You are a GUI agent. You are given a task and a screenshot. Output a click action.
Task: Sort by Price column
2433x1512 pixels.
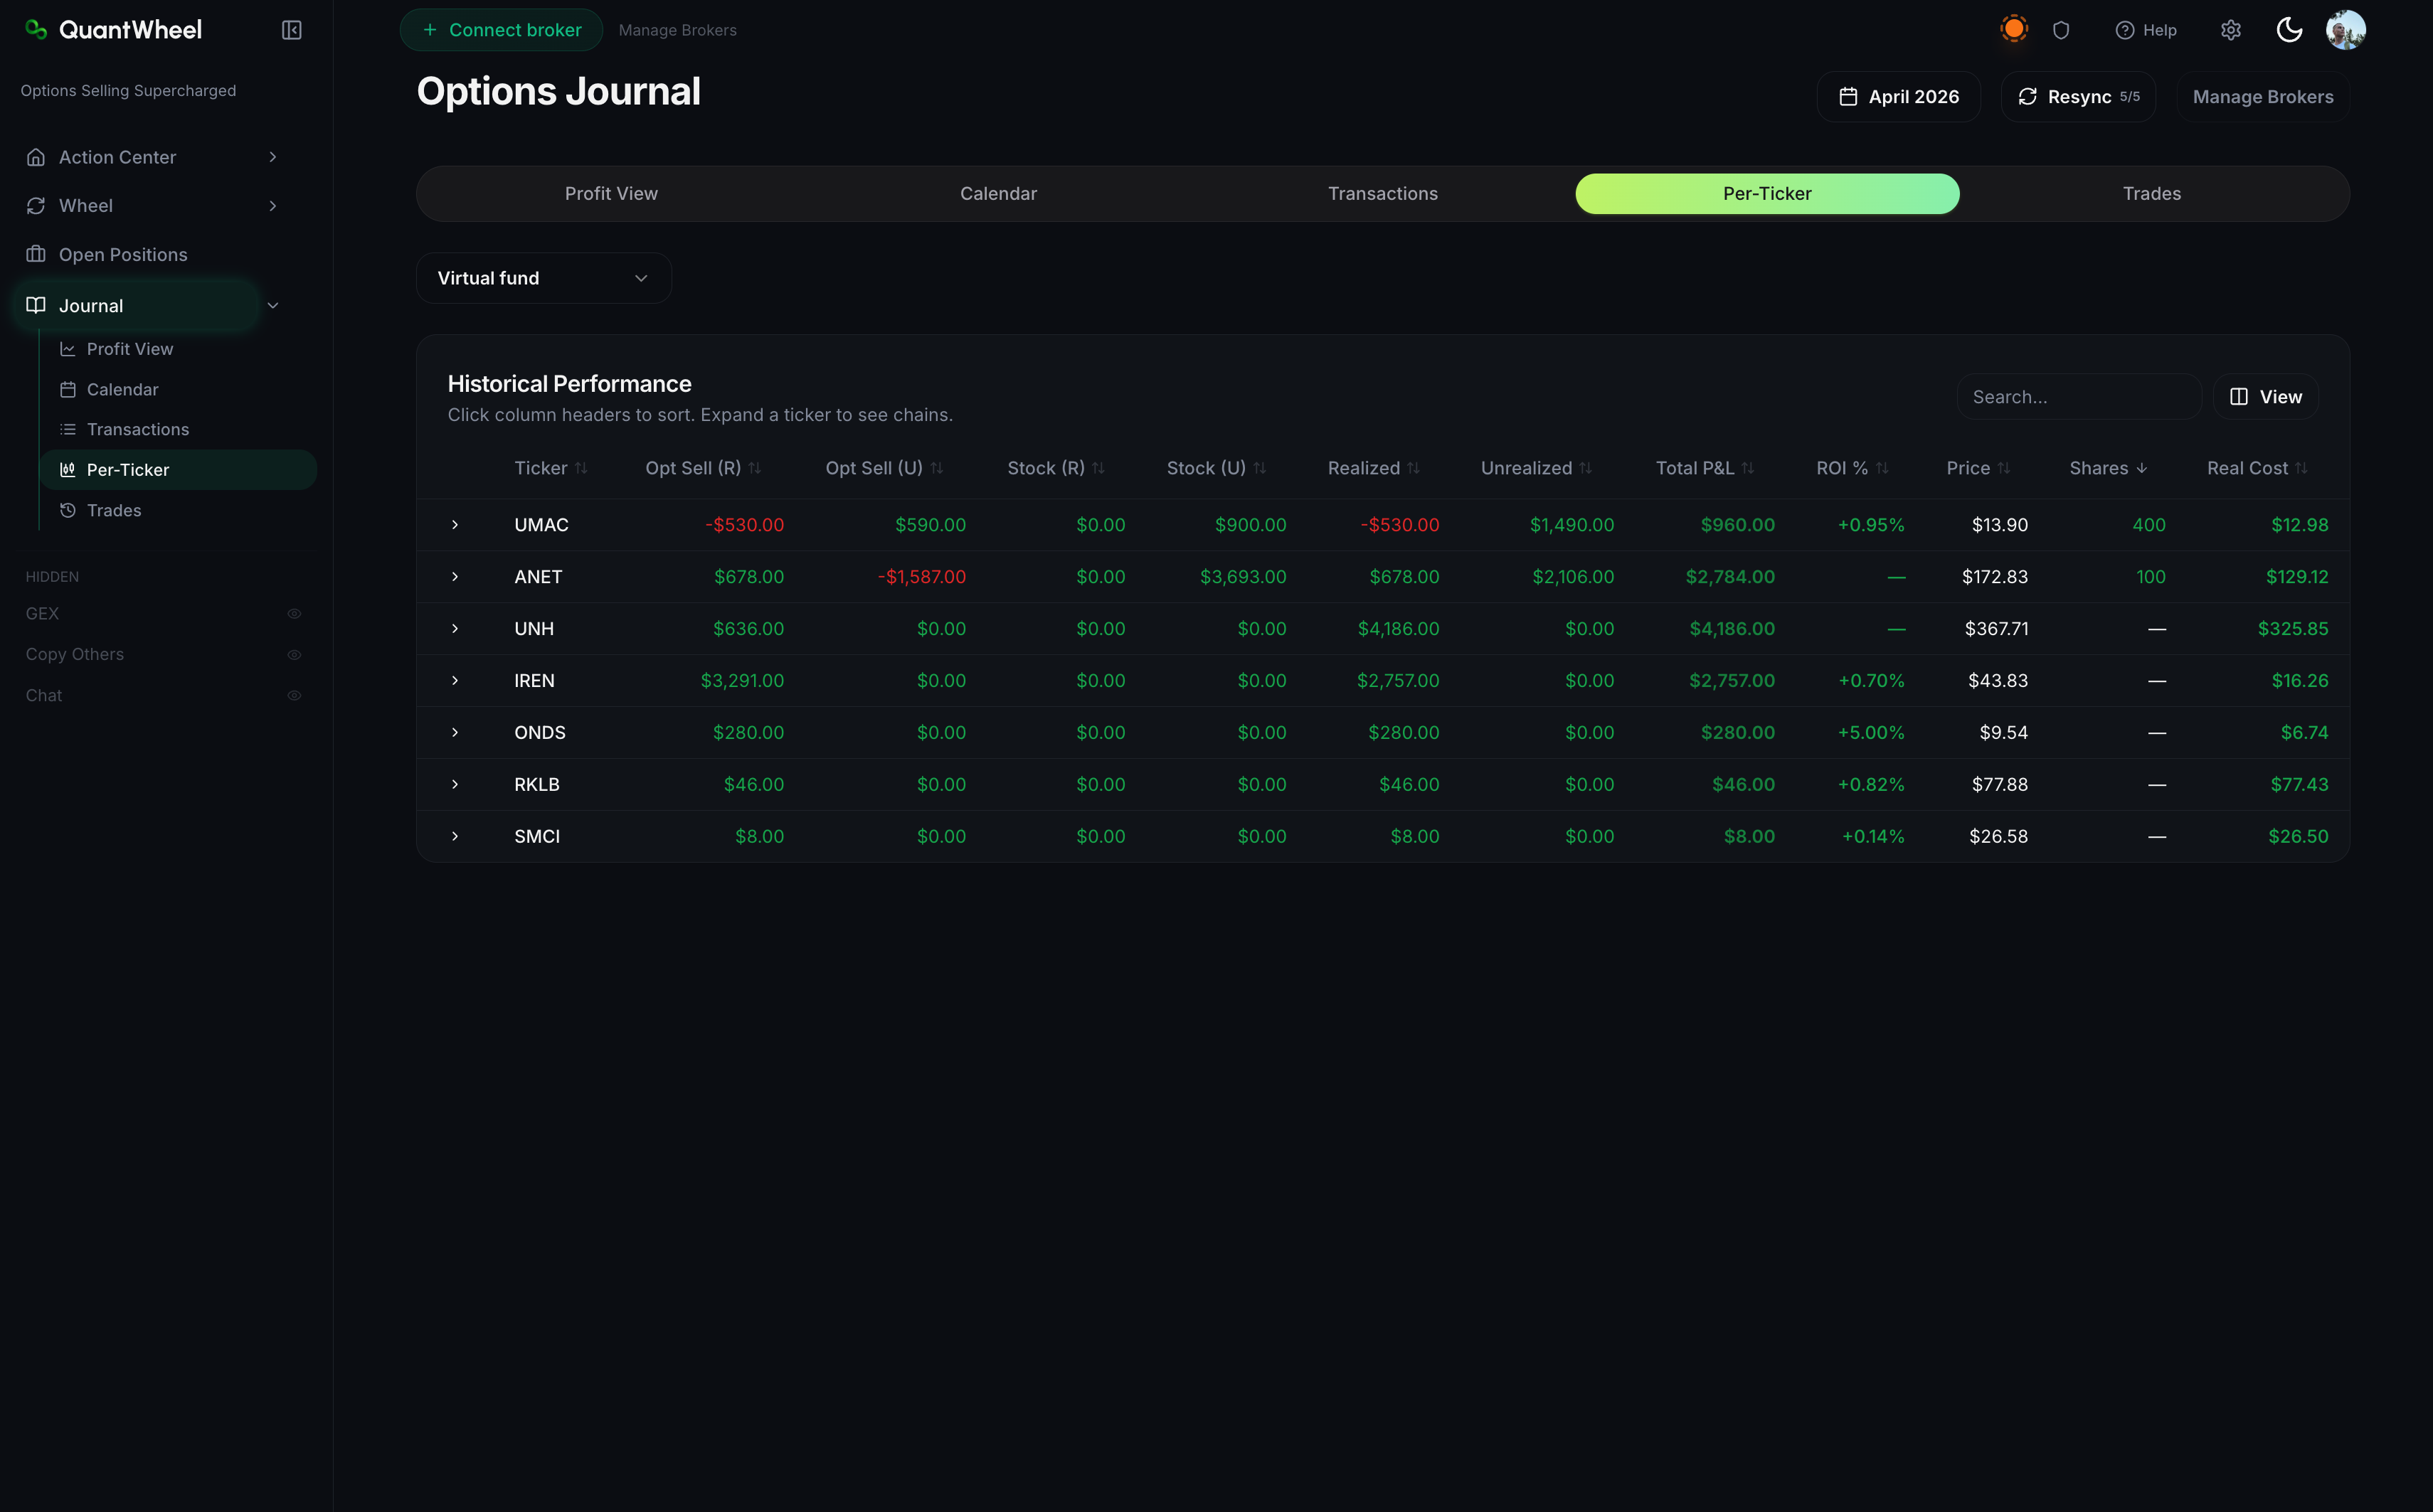tap(1978, 469)
